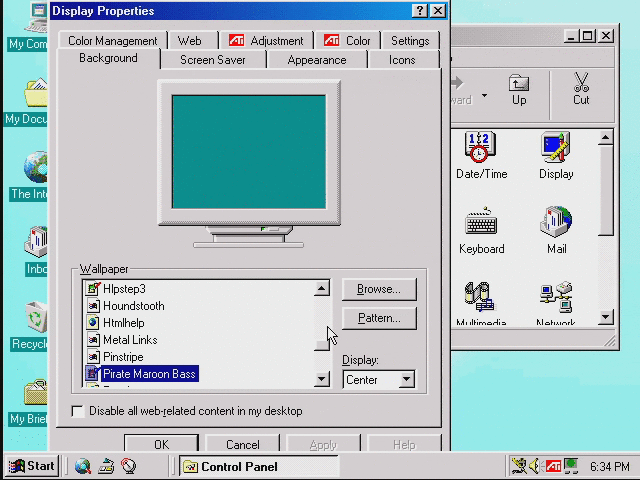Viewport: 640px width, 480px height.
Task: Click the wallpaper list scrollbar thumb
Action: (322, 344)
